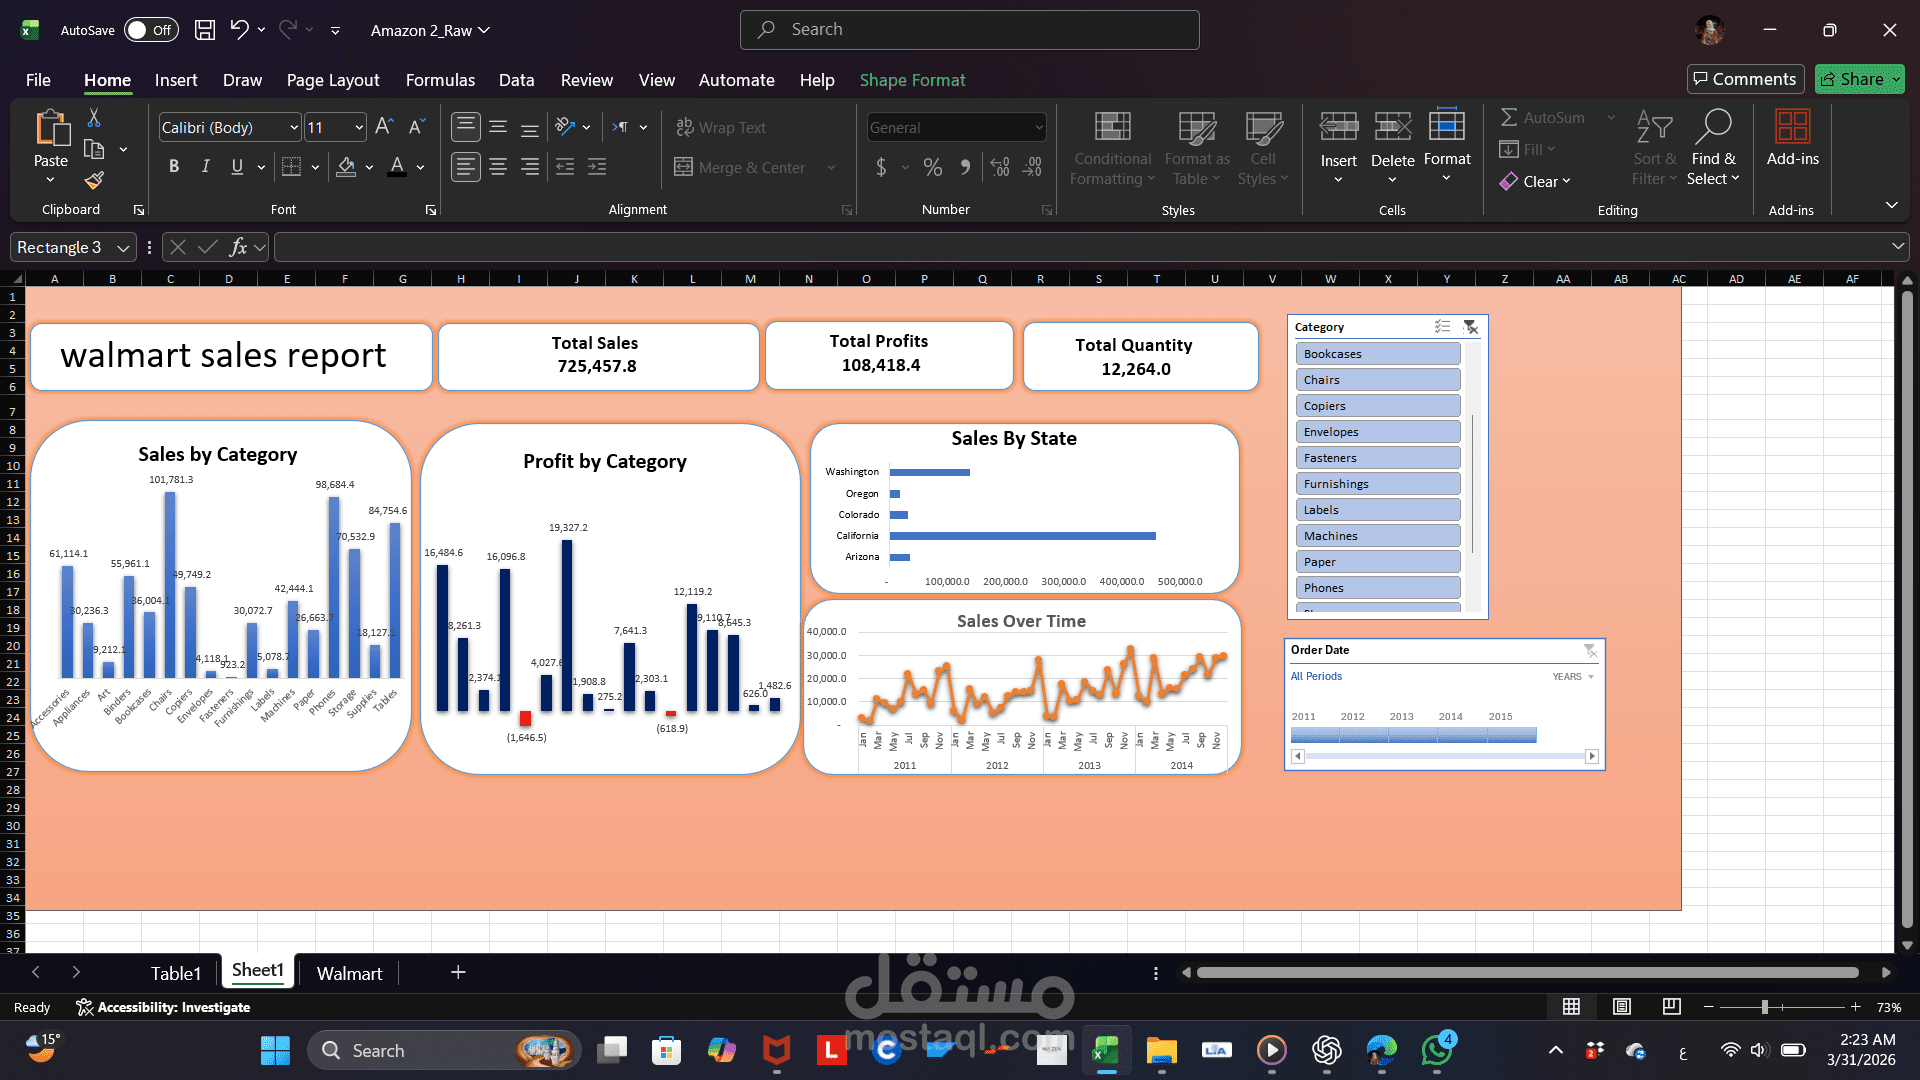Viewport: 1920px width, 1080px height.
Task: Click the Percent Style icon
Action: click(x=932, y=167)
